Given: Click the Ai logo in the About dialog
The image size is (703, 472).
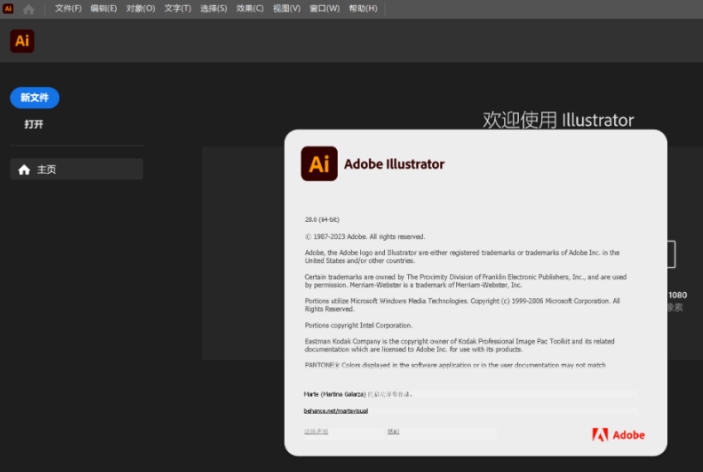Looking at the screenshot, I should pos(319,164).
